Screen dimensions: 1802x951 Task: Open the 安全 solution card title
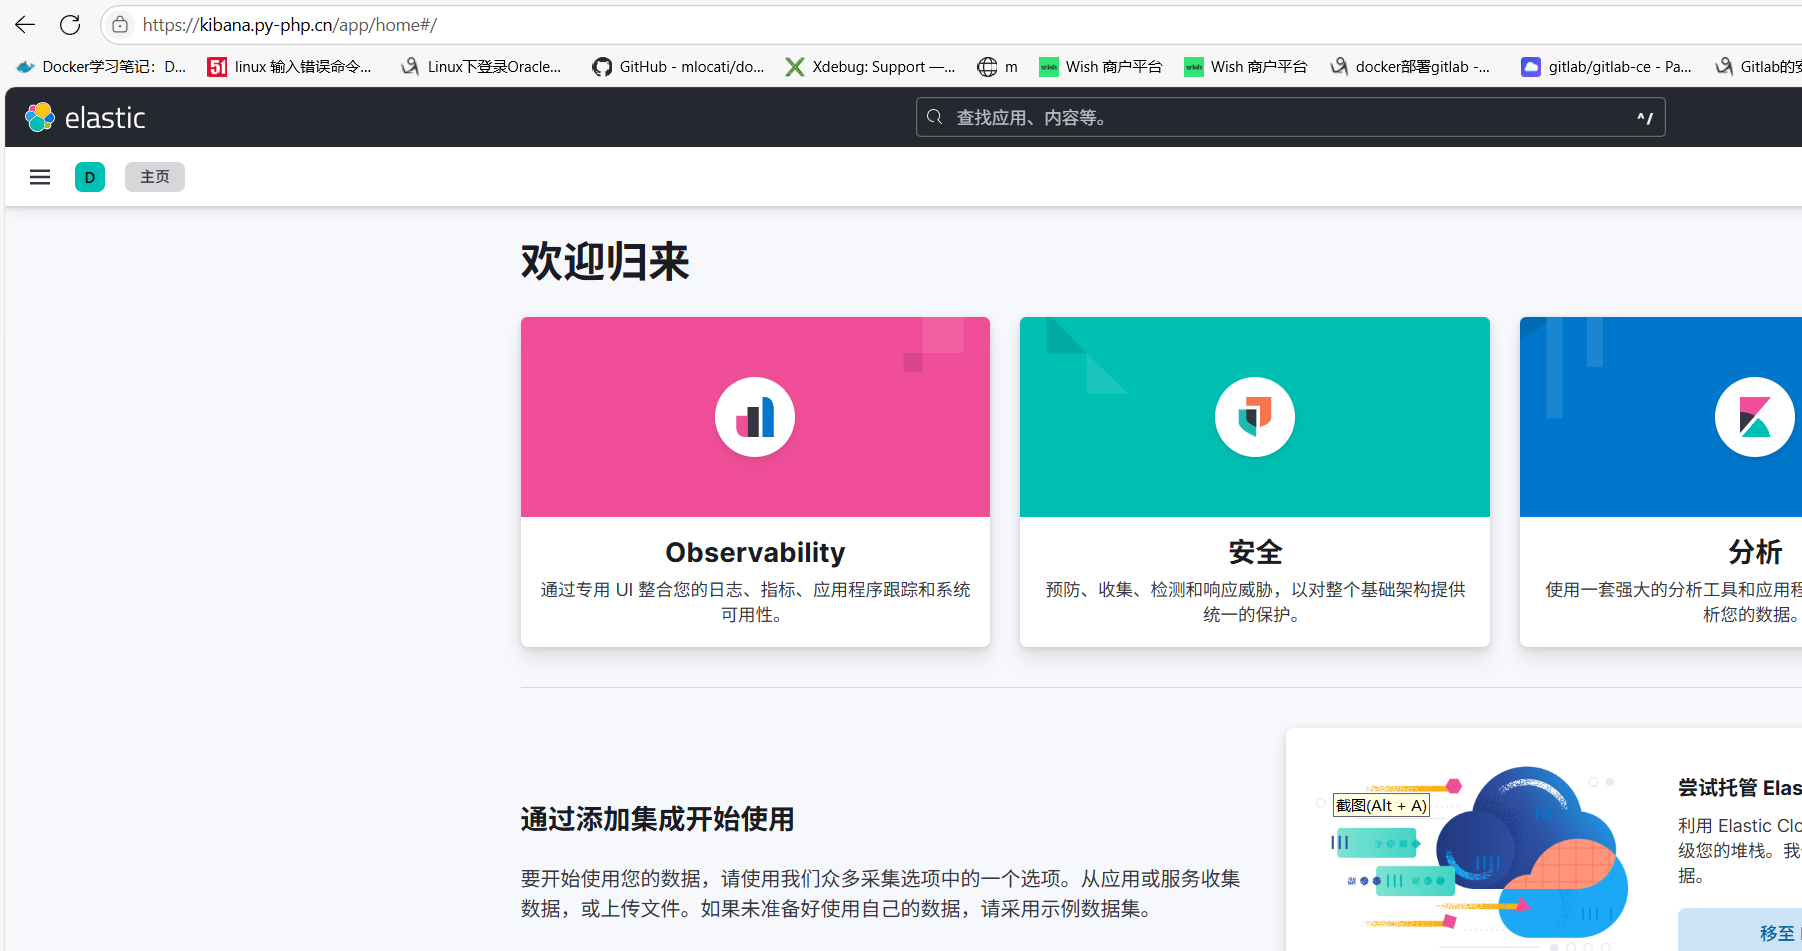point(1255,552)
